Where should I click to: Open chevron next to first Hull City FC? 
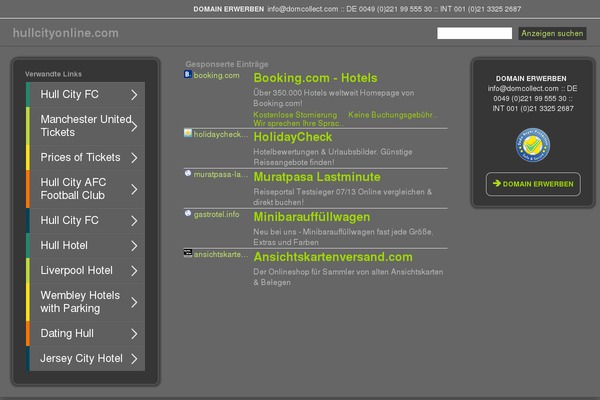click(134, 95)
